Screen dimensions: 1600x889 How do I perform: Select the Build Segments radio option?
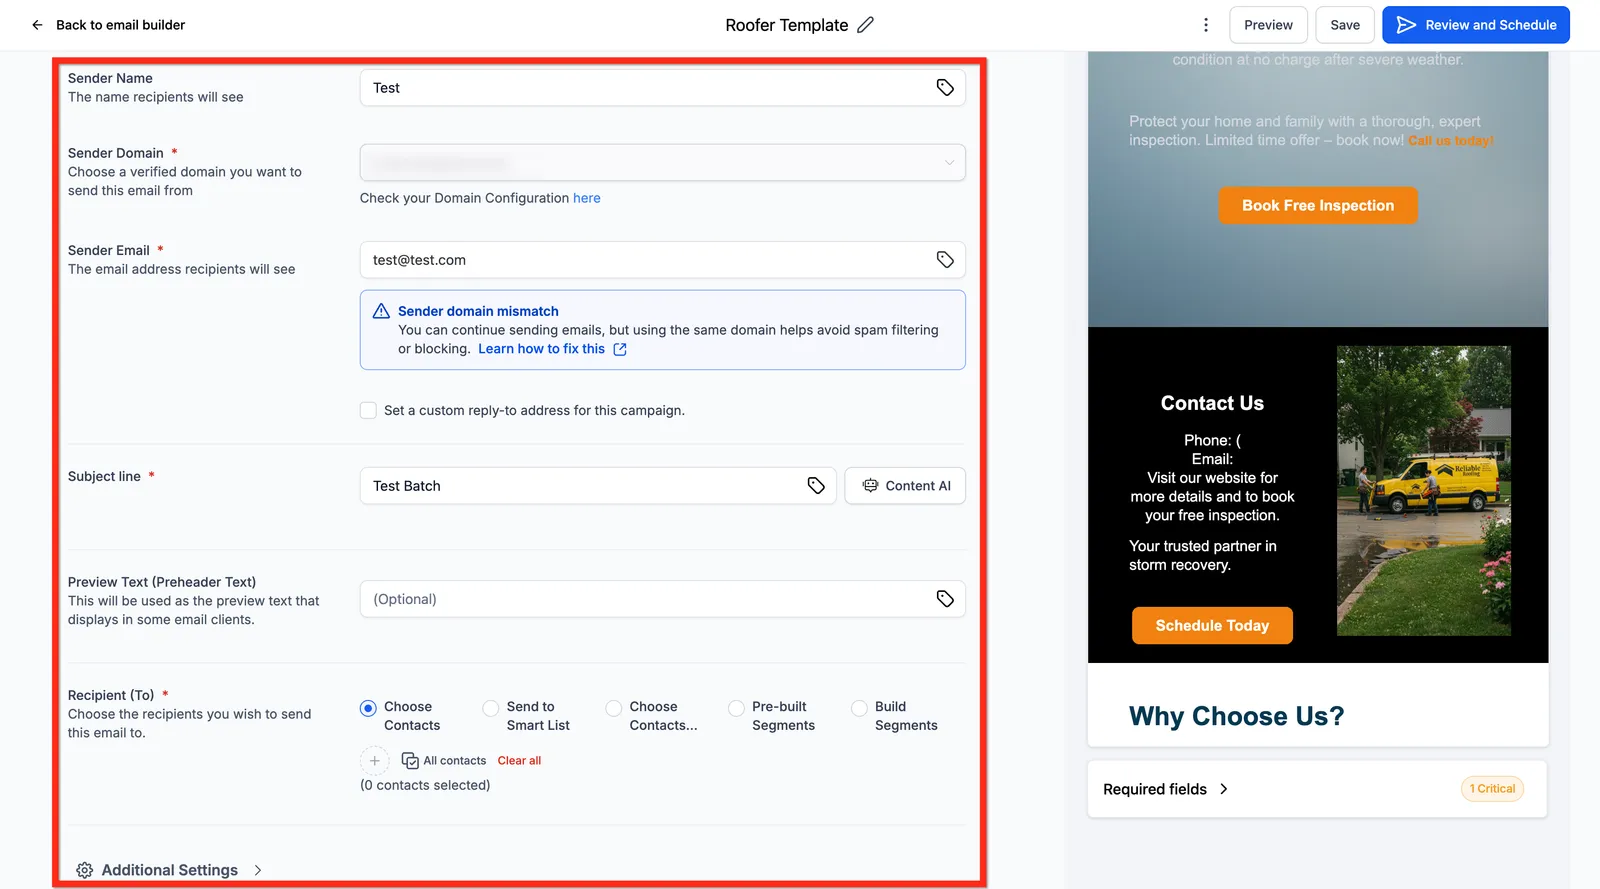pos(859,708)
